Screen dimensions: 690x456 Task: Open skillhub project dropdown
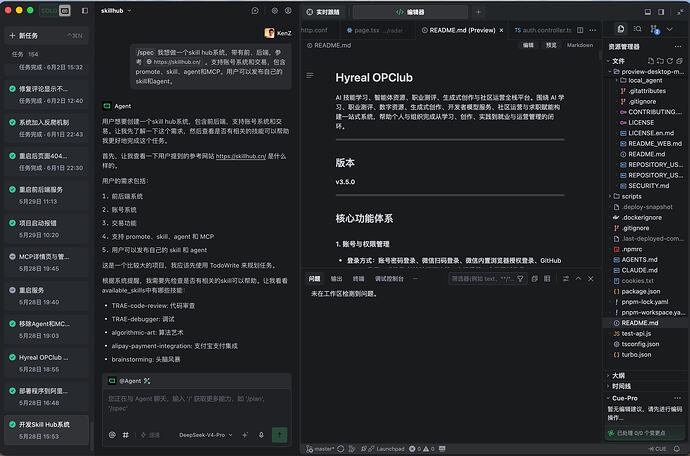coord(116,11)
